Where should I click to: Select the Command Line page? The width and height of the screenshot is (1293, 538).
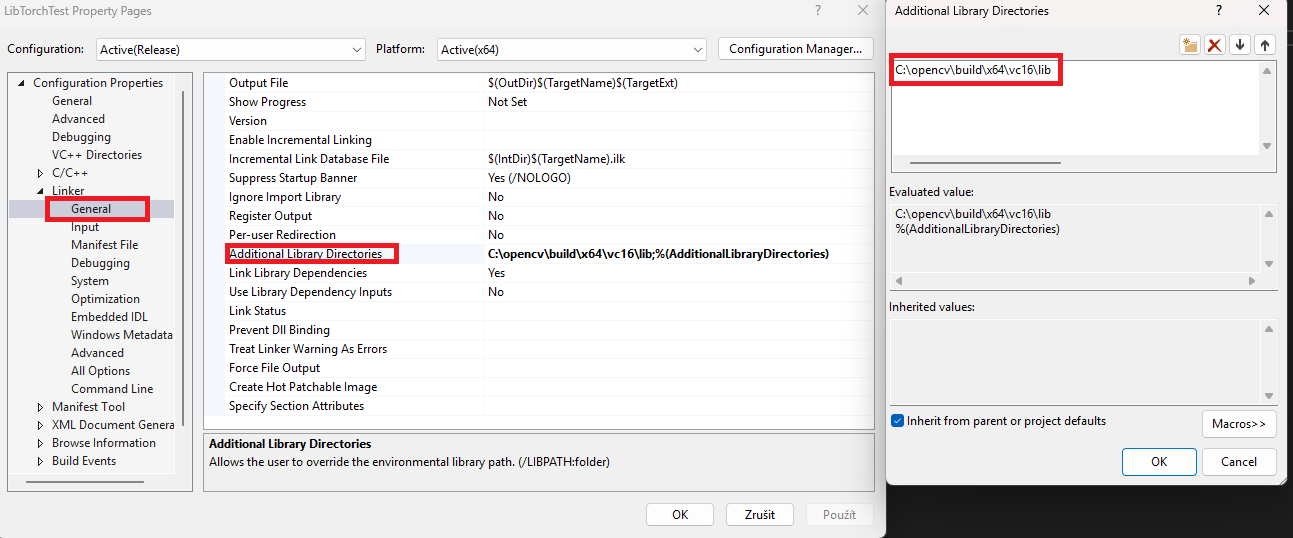pyautogui.click(x=112, y=389)
